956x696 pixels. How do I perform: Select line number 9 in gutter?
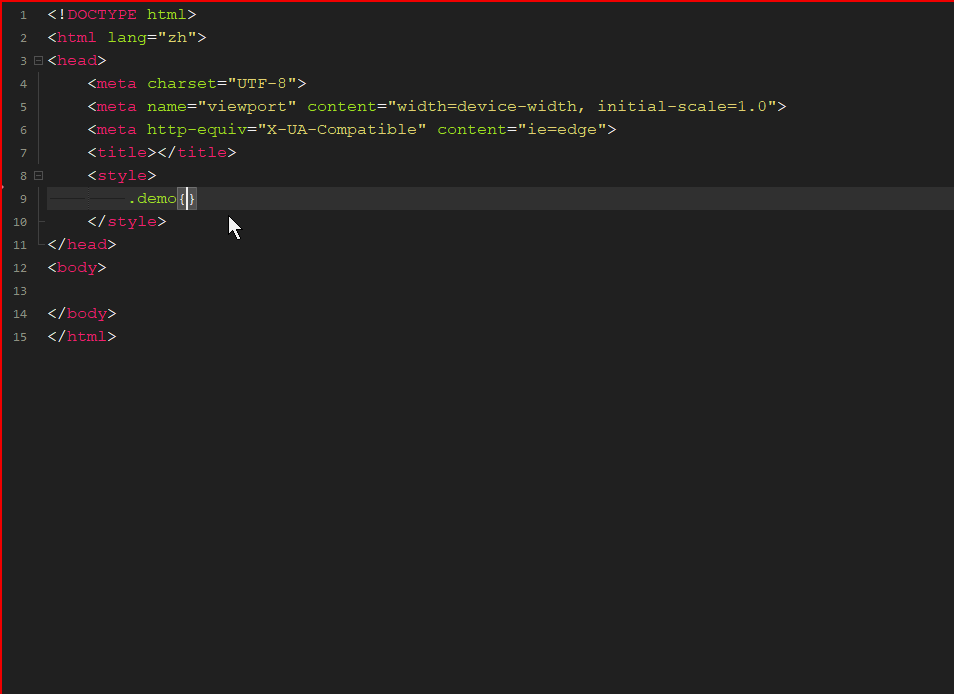pyautogui.click(x=23, y=199)
